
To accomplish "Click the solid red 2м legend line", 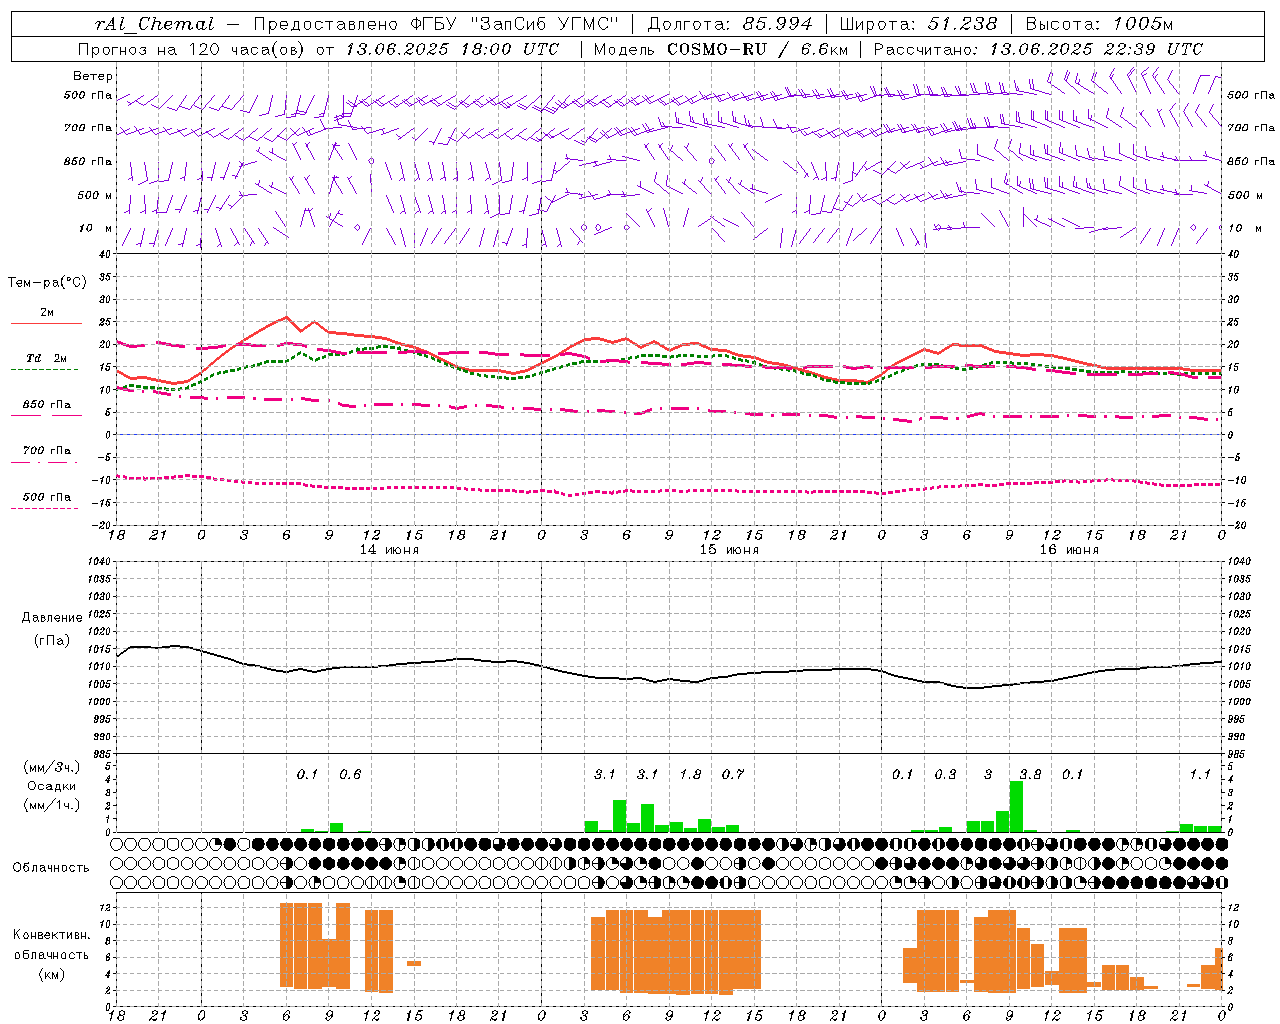I will pyautogui.click(x=46, y=324).
